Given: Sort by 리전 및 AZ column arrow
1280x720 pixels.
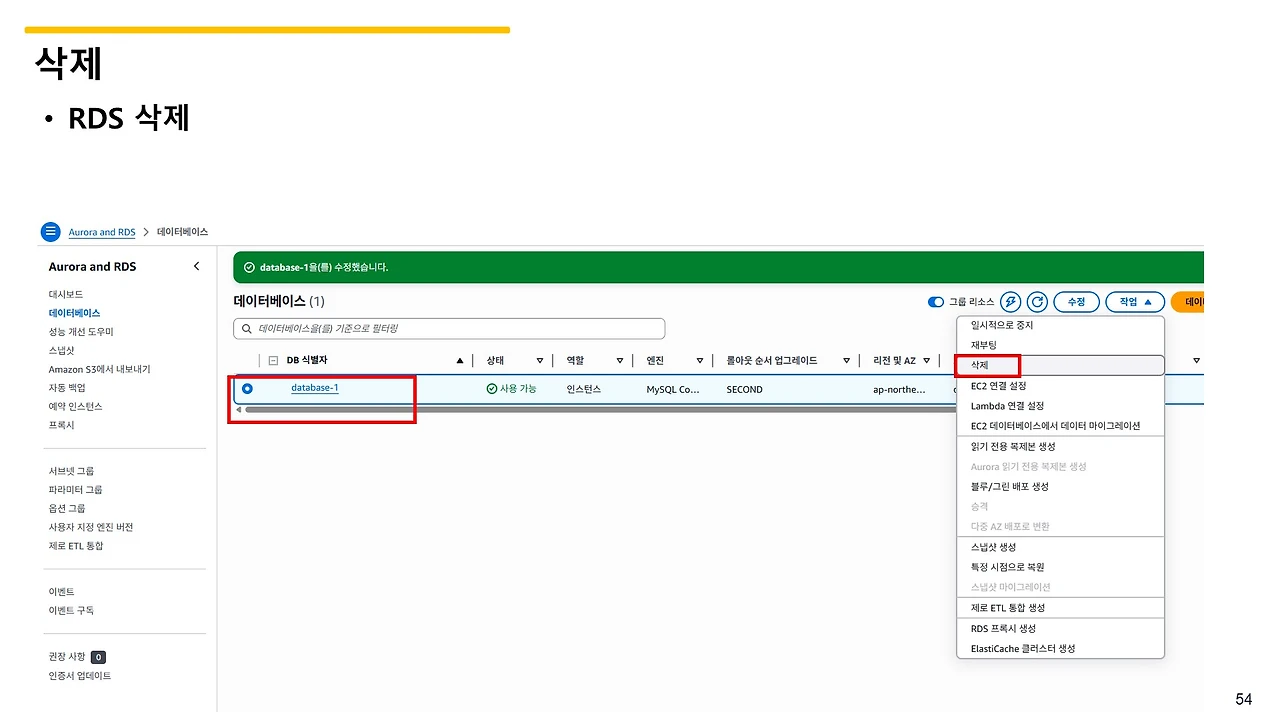Looking at the screenshot, I should 927,361.
